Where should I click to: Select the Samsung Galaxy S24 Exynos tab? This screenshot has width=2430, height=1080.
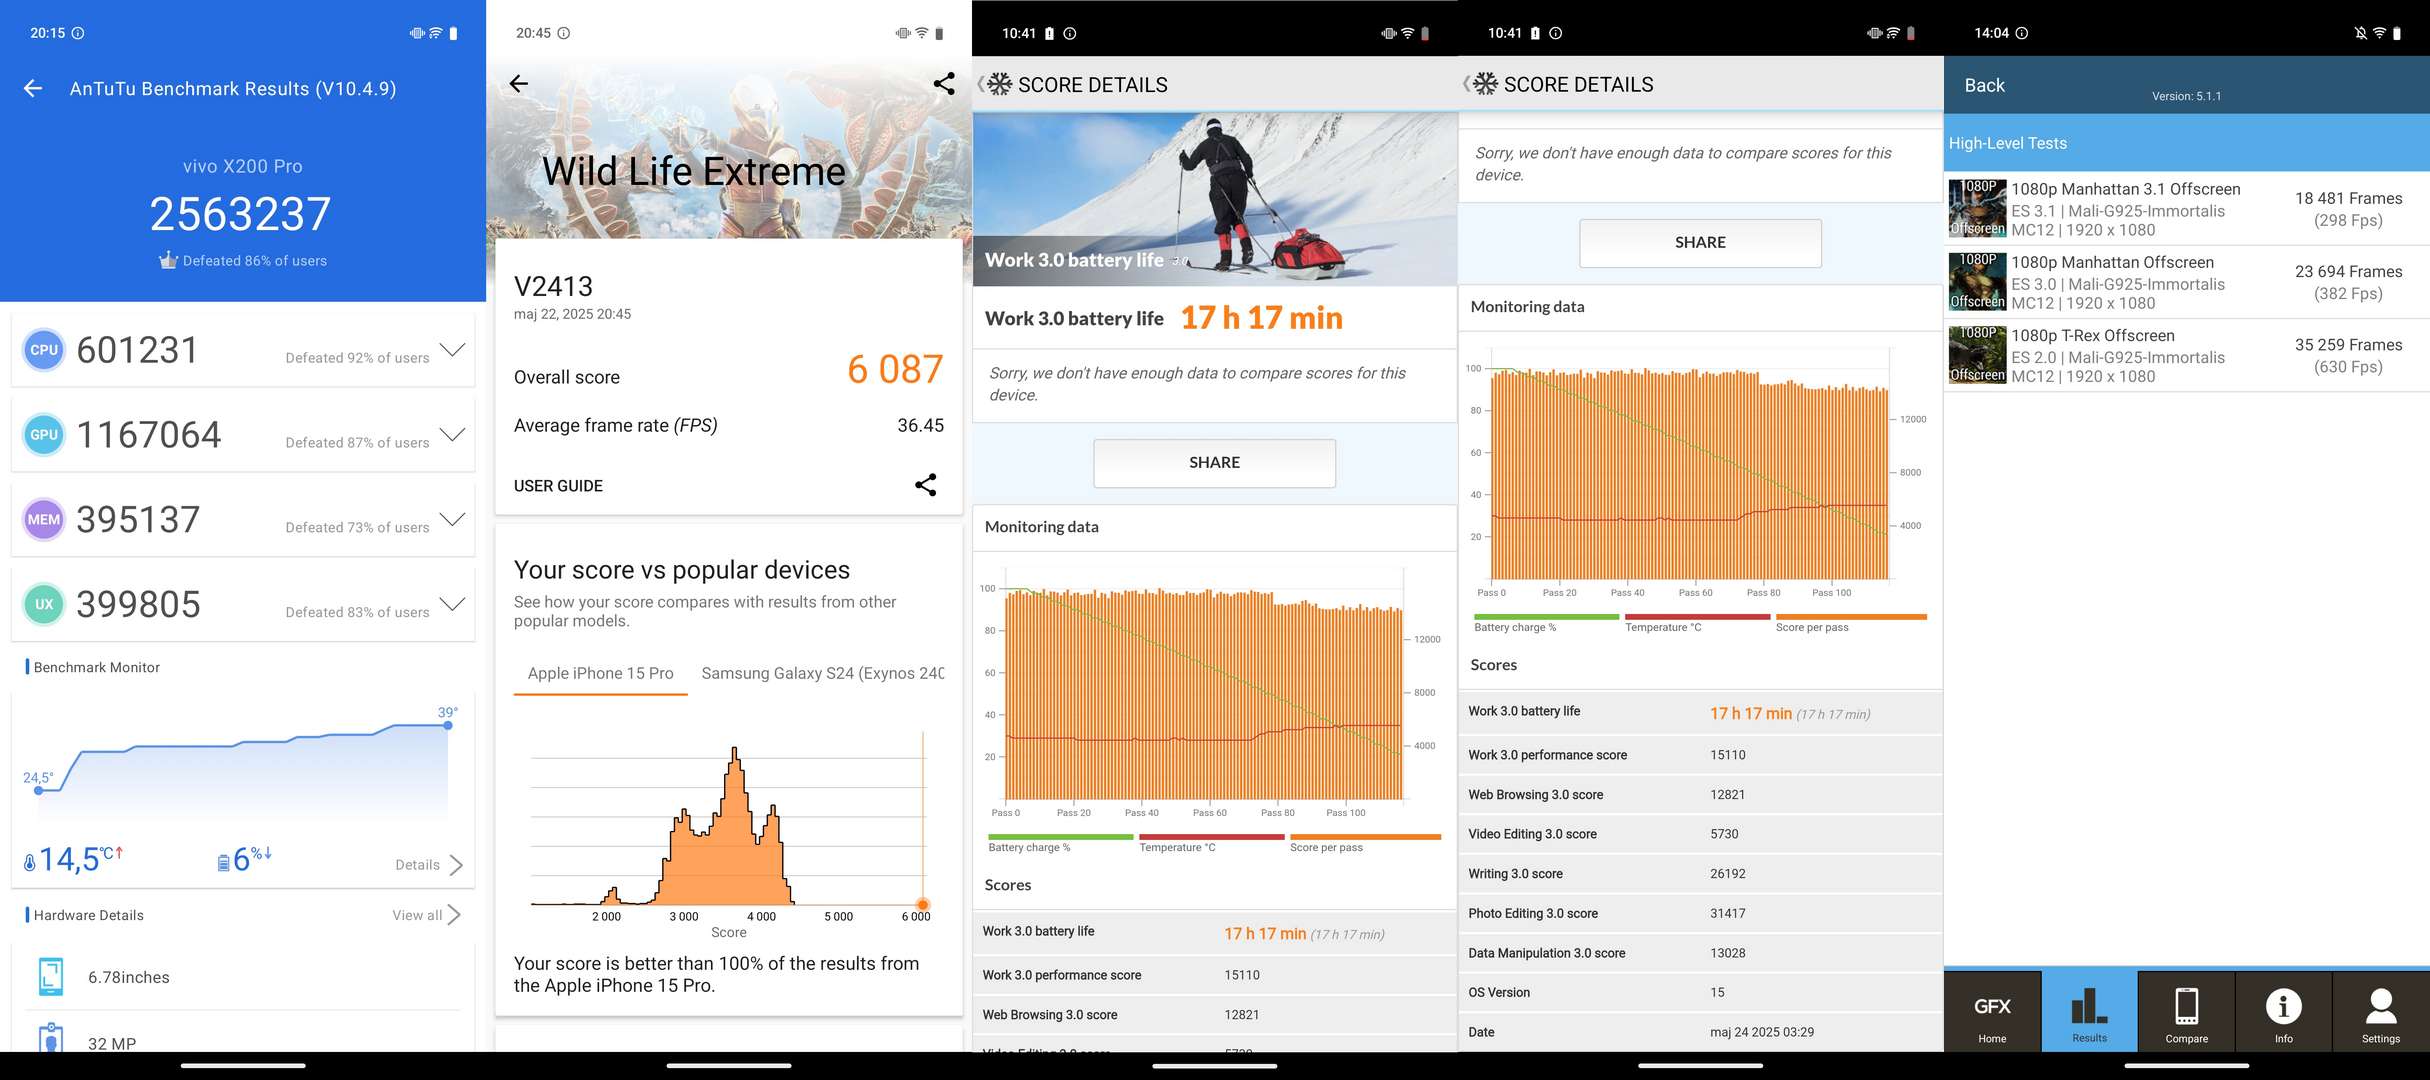(x=822, y=674)
